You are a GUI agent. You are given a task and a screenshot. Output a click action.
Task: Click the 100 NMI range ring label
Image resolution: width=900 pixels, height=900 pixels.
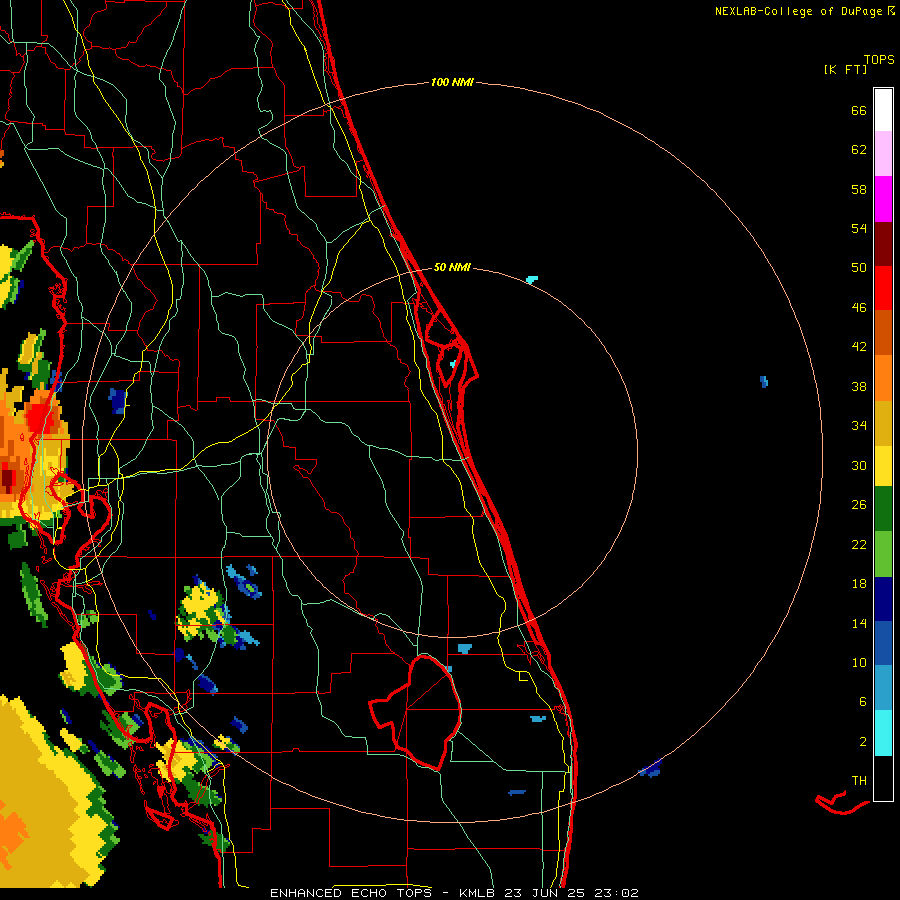tap(452, 82)
